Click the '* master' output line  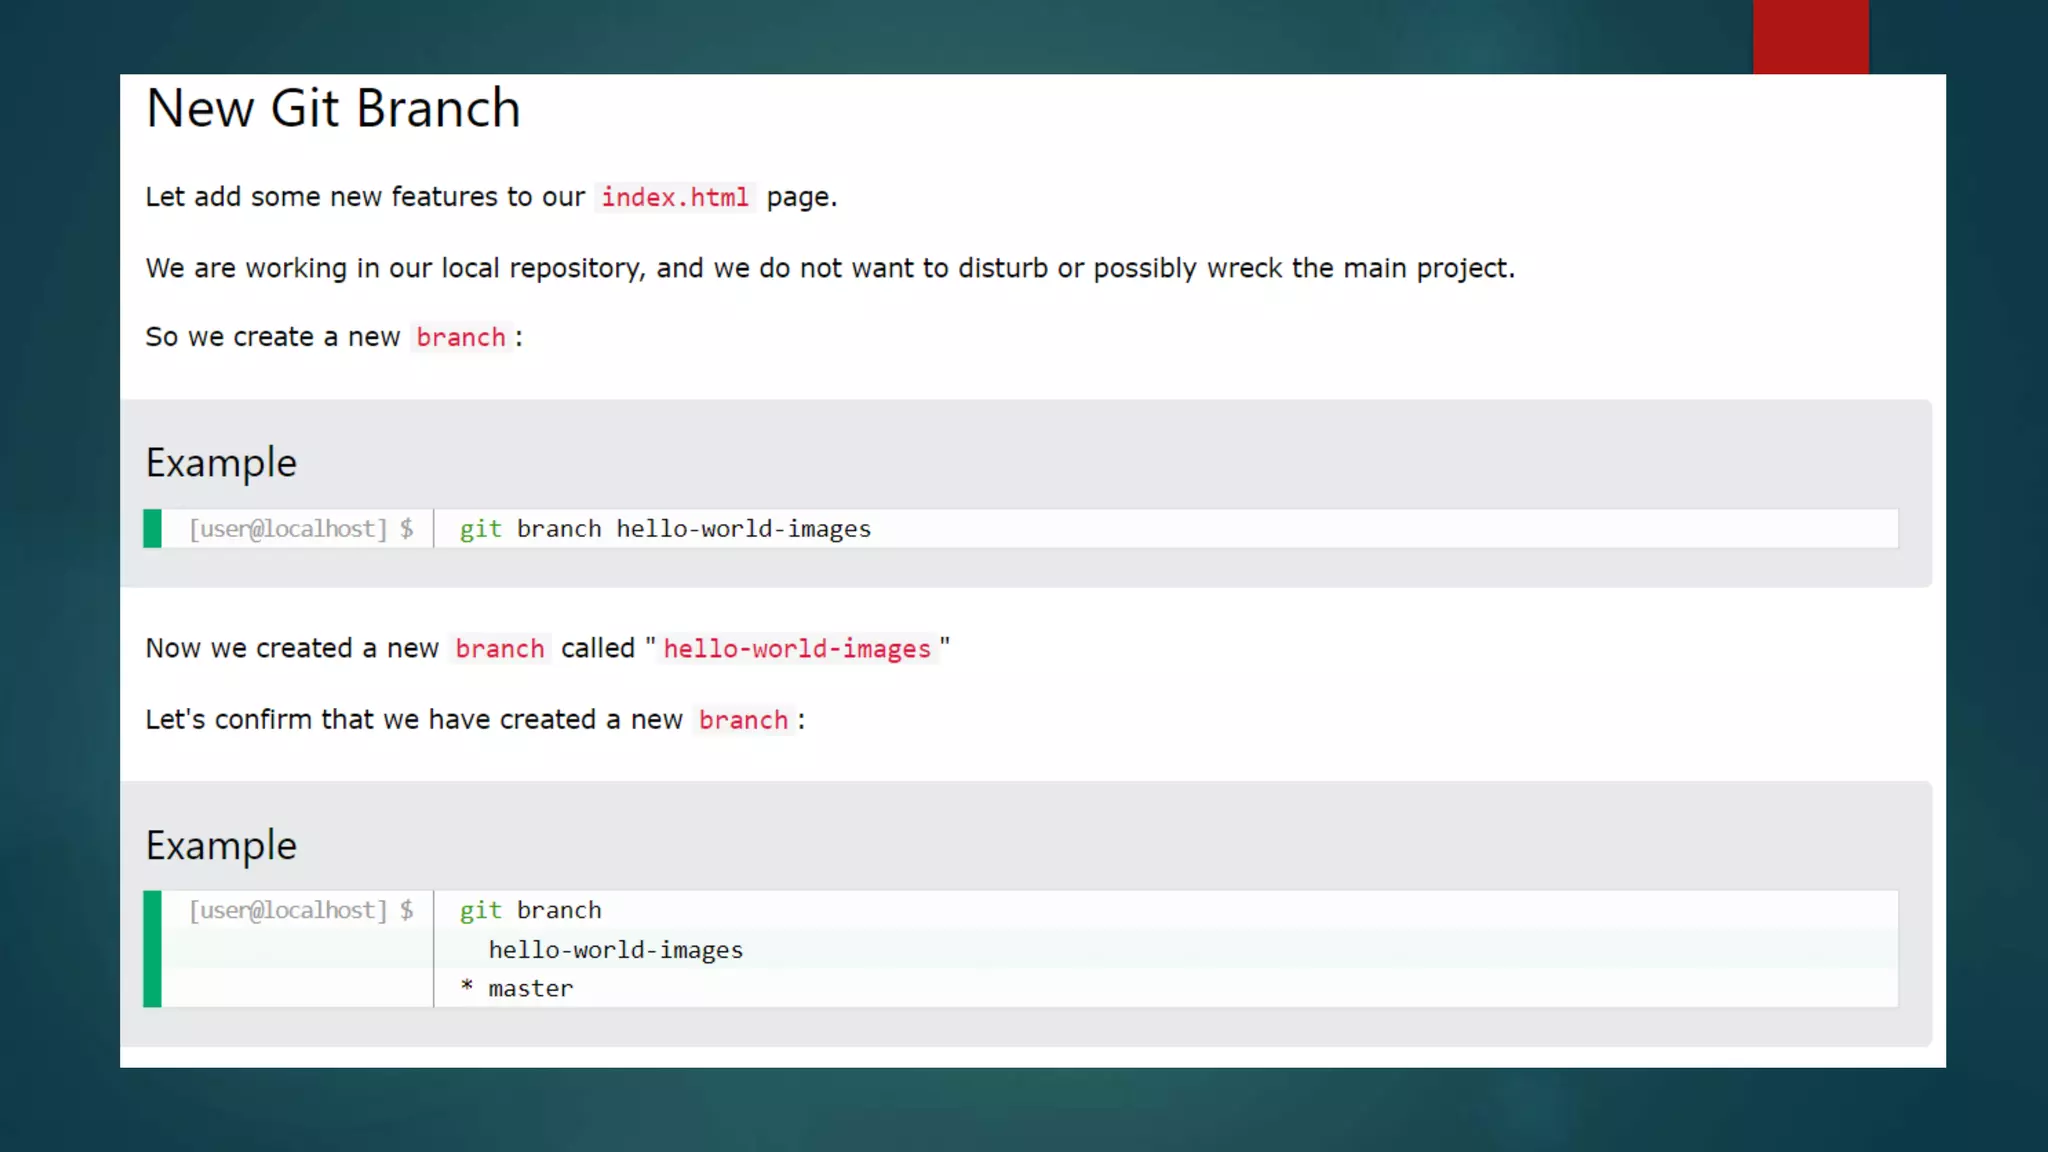point(516,988)
